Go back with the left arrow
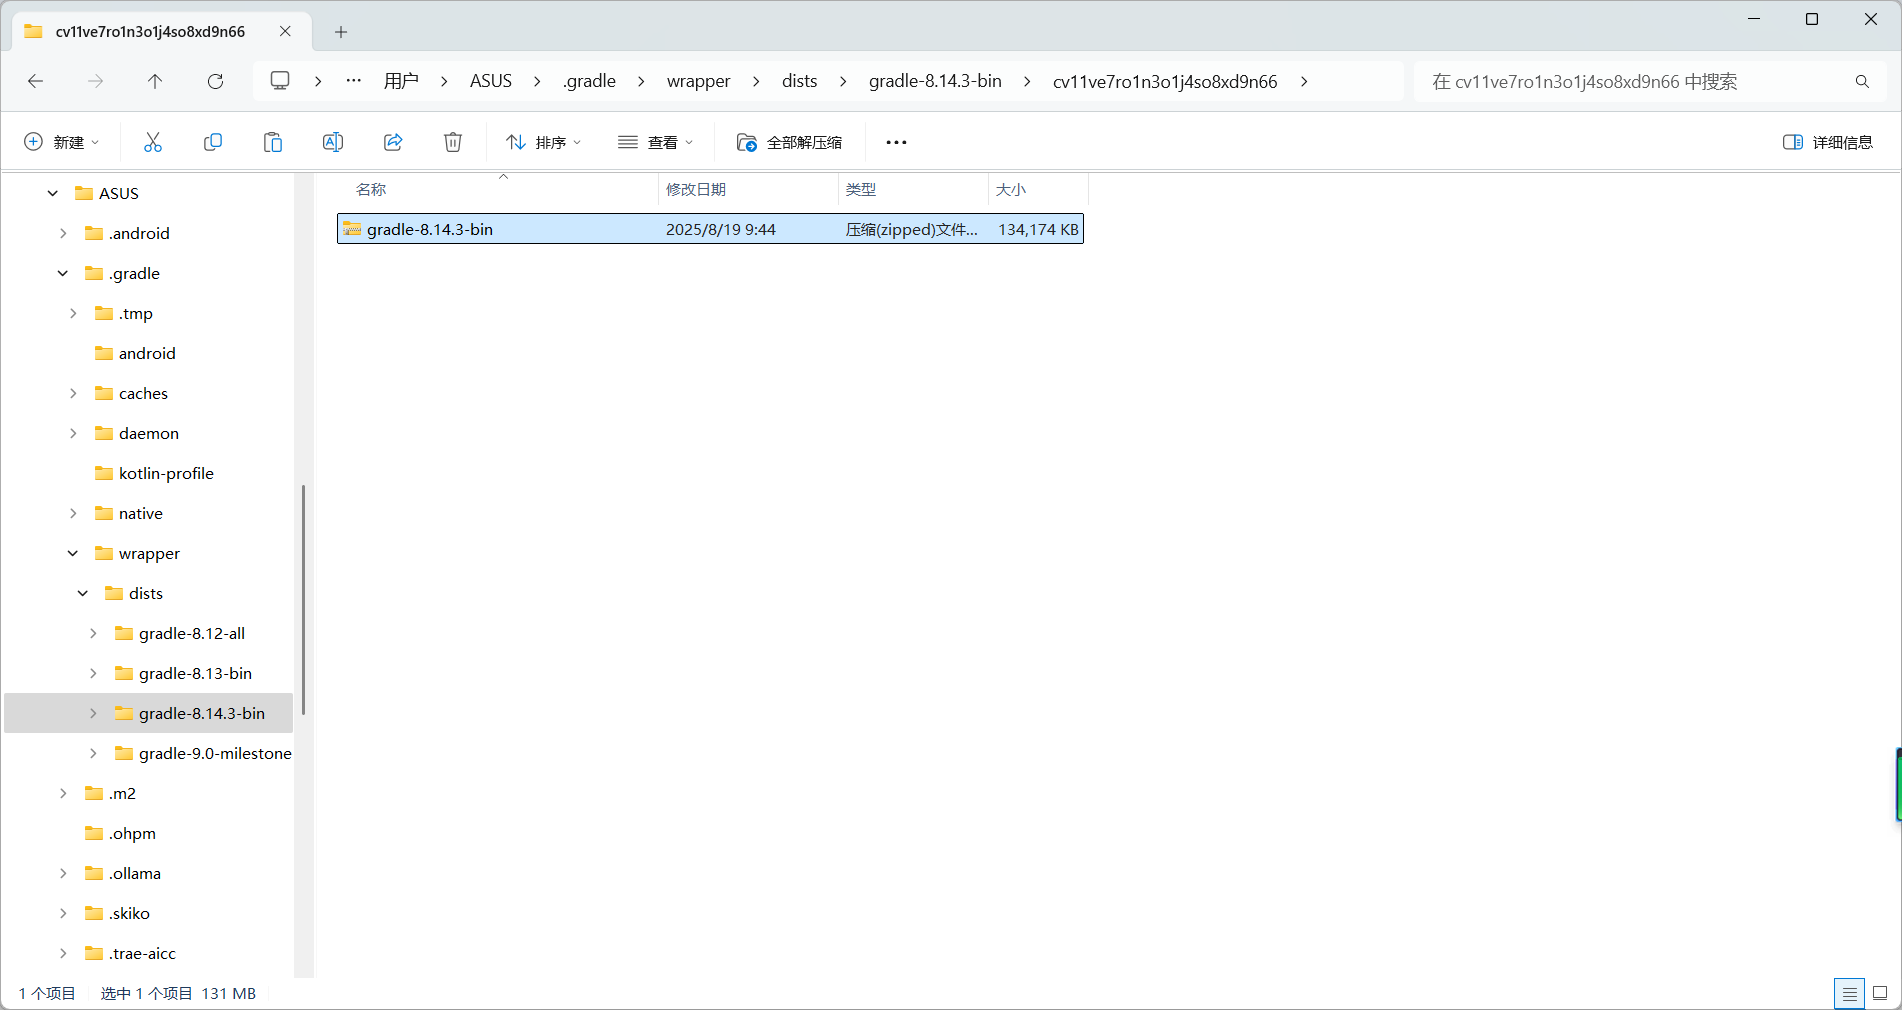This screenshot has height=1010, width=1902. click(x=36, y=81)
